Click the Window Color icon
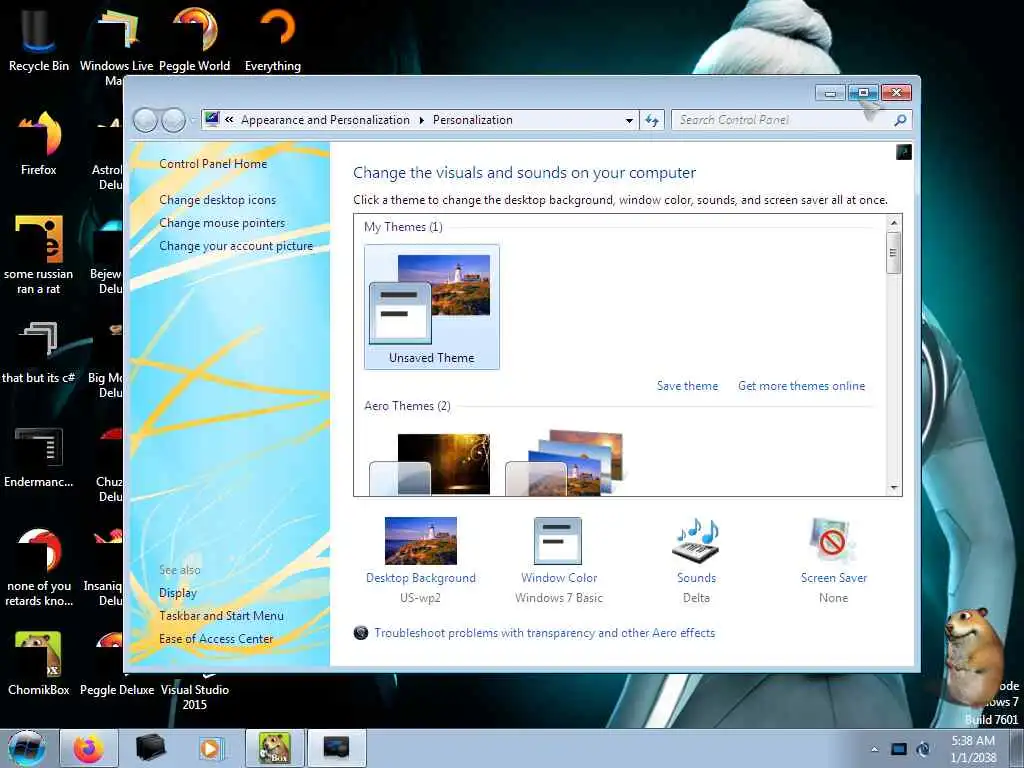Screen dimensions: 1024x768 (x=558, y=541)
